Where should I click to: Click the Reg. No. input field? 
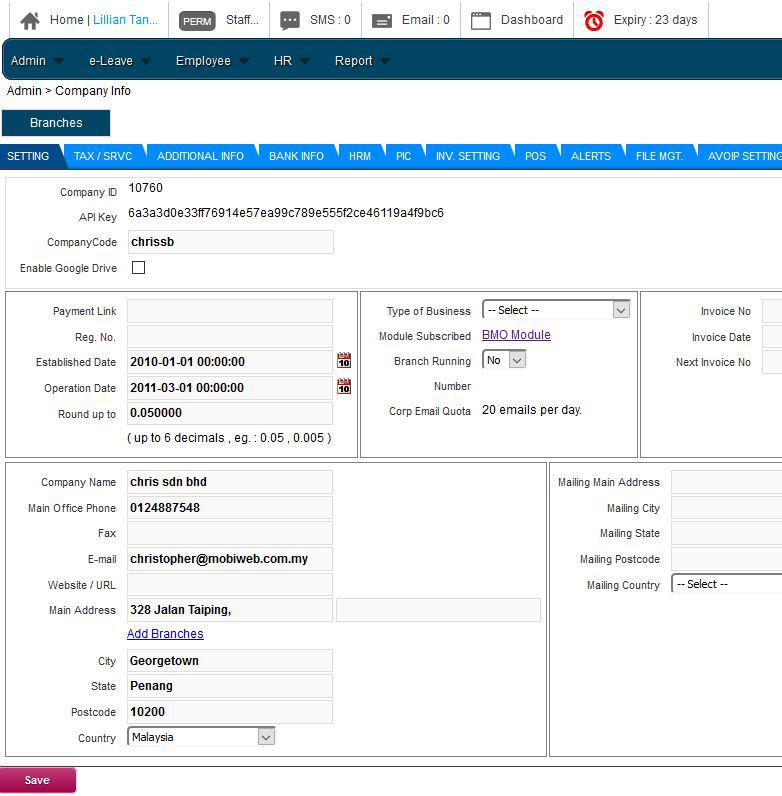[x=230, y=337]
